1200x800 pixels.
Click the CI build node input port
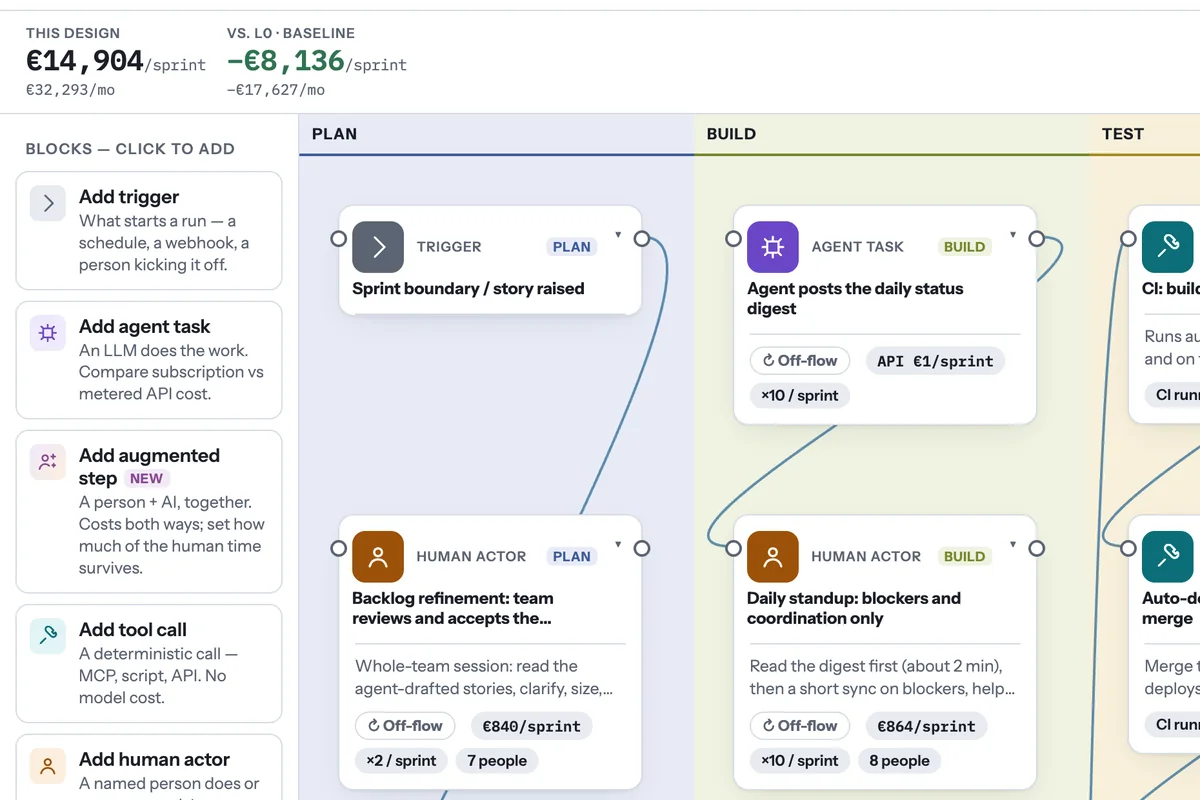tap(1129, 239)
